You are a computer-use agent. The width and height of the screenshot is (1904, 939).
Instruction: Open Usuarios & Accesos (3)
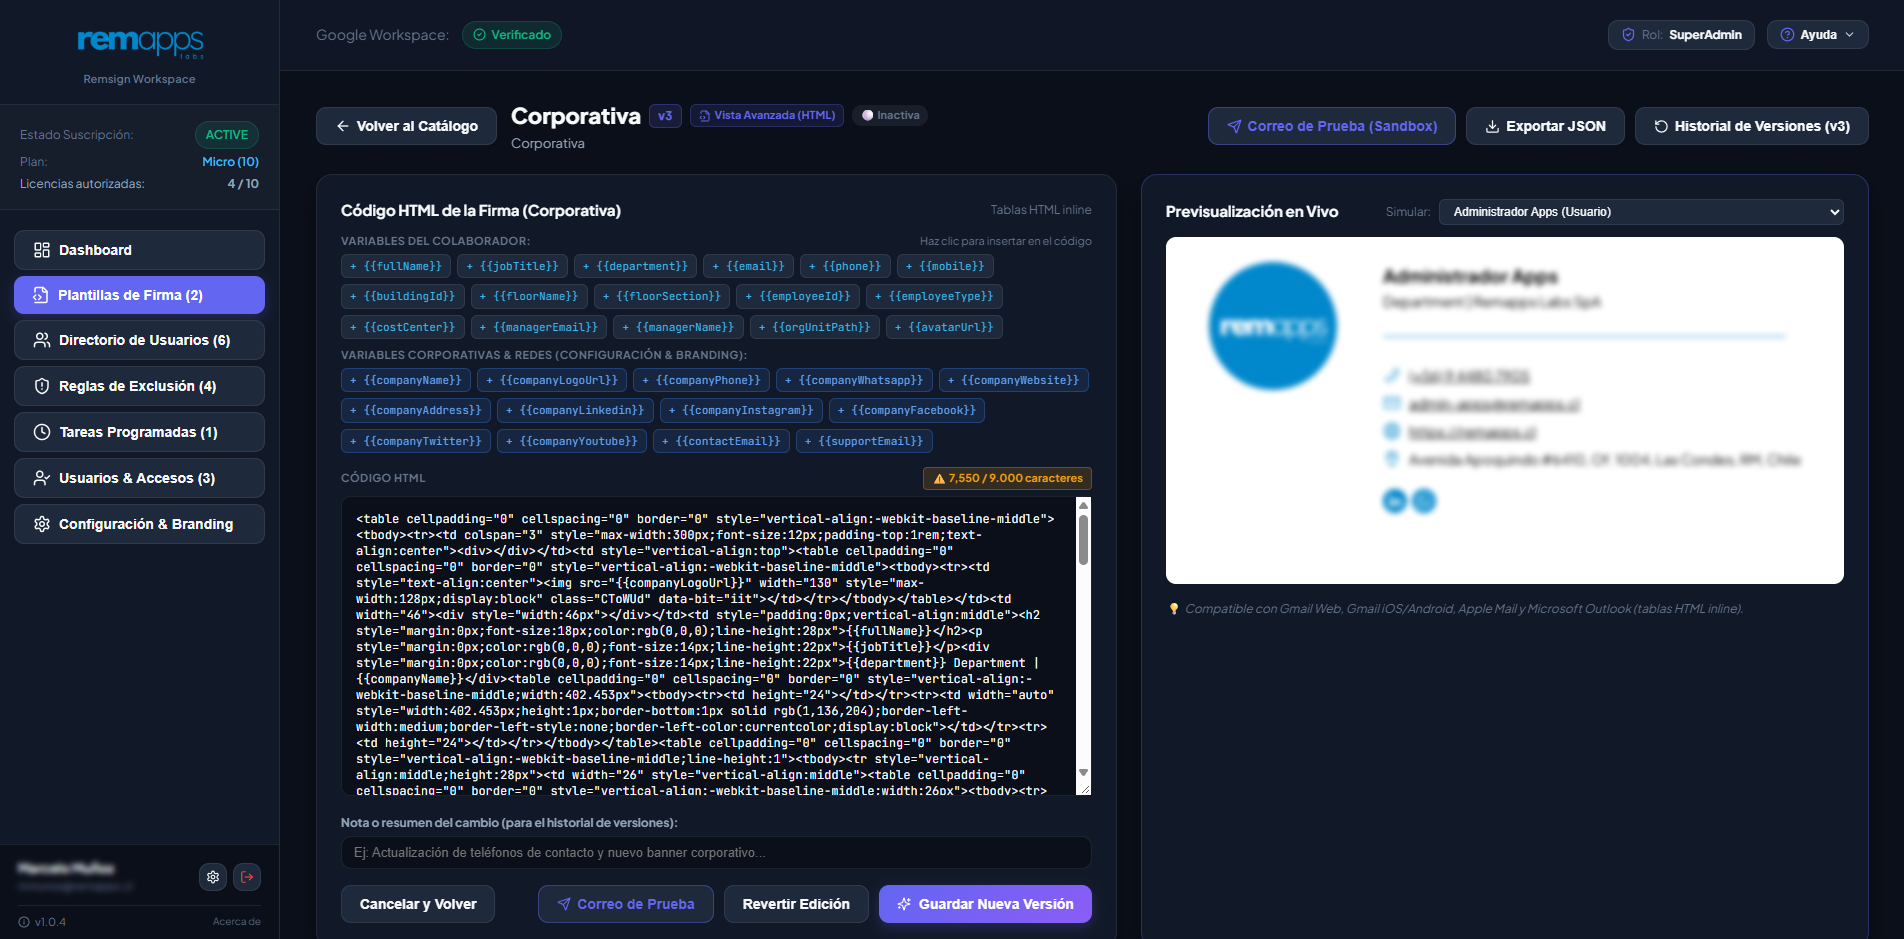click(139, 478)
